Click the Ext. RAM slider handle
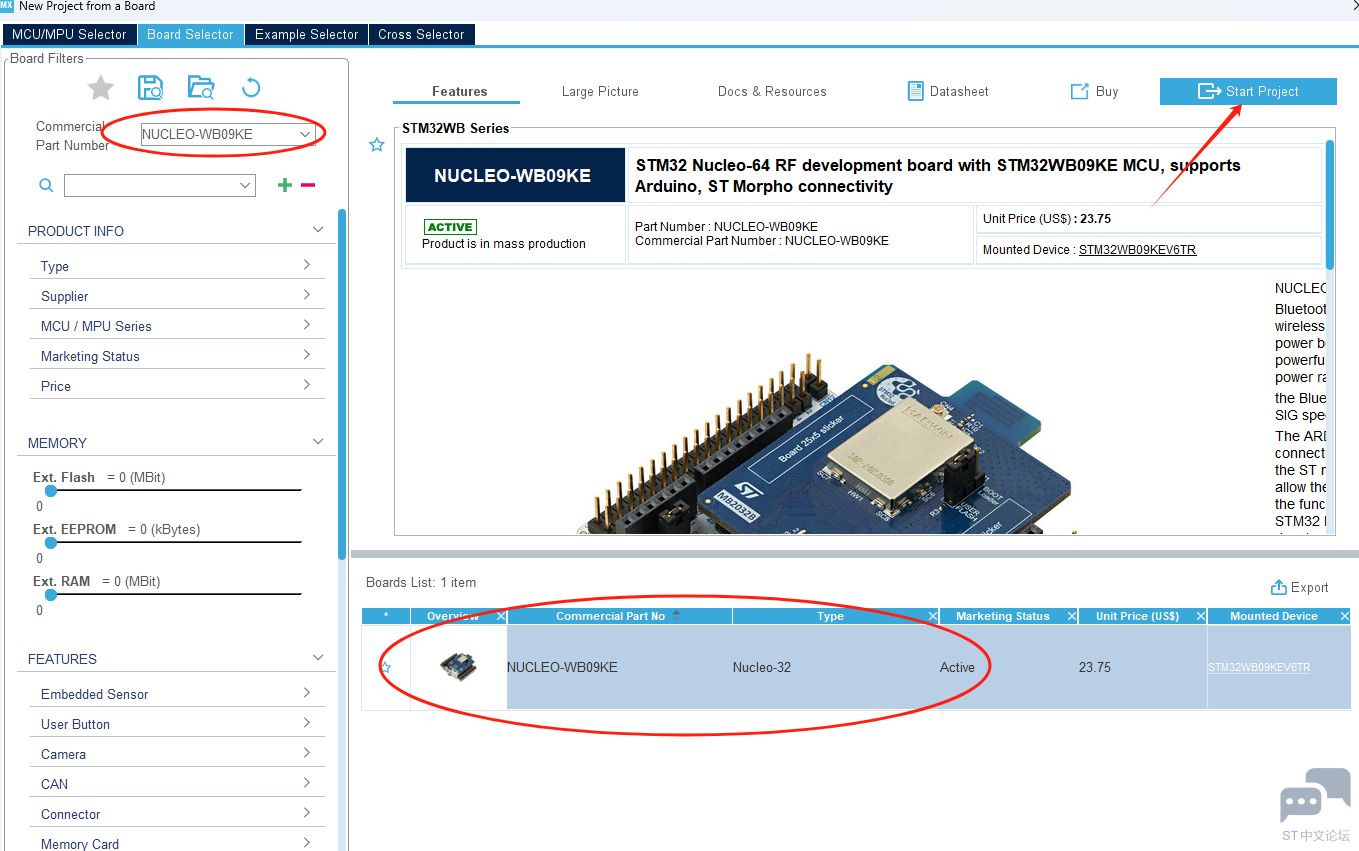Viewport: 1359px width, 851px height. coord(51,594)
